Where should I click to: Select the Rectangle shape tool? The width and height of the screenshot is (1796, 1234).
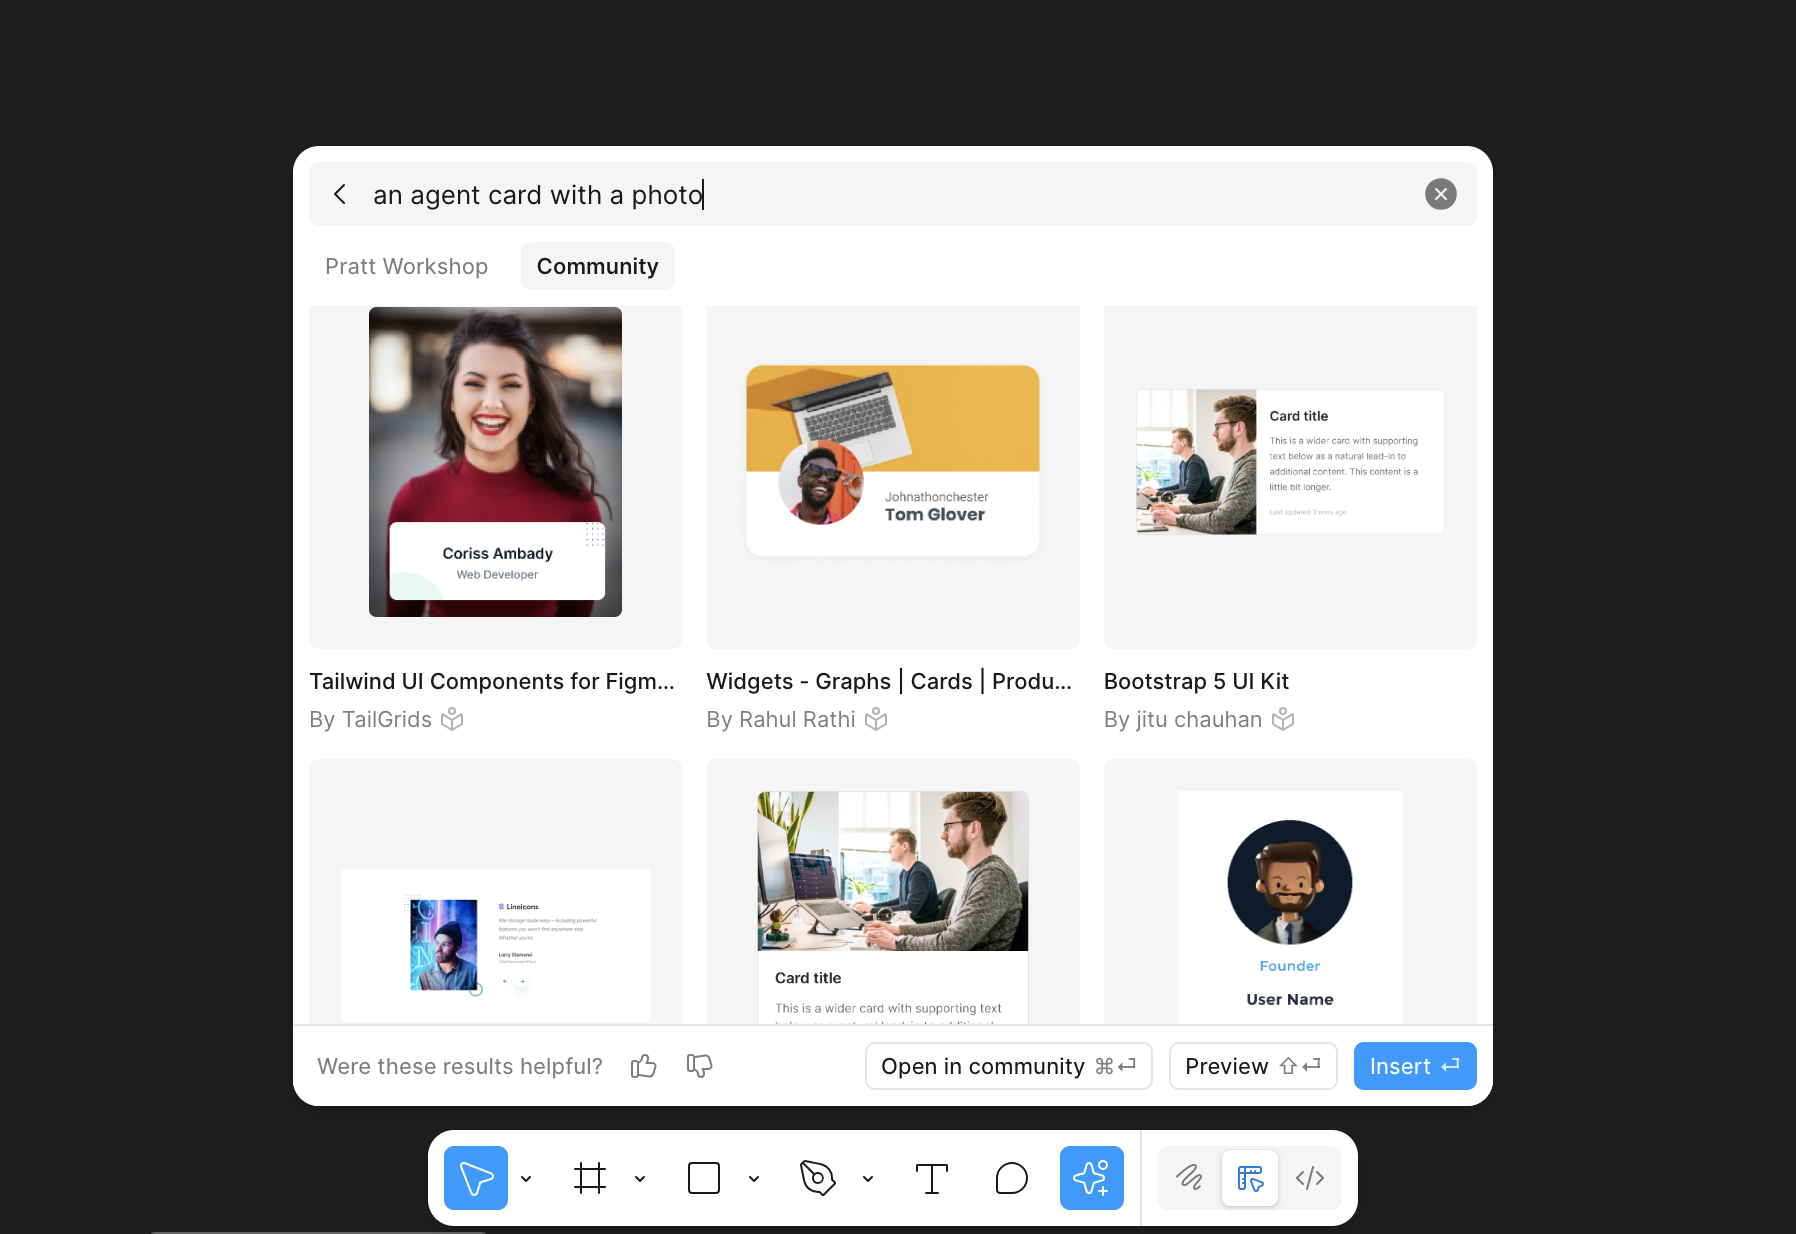(704, 1178)
